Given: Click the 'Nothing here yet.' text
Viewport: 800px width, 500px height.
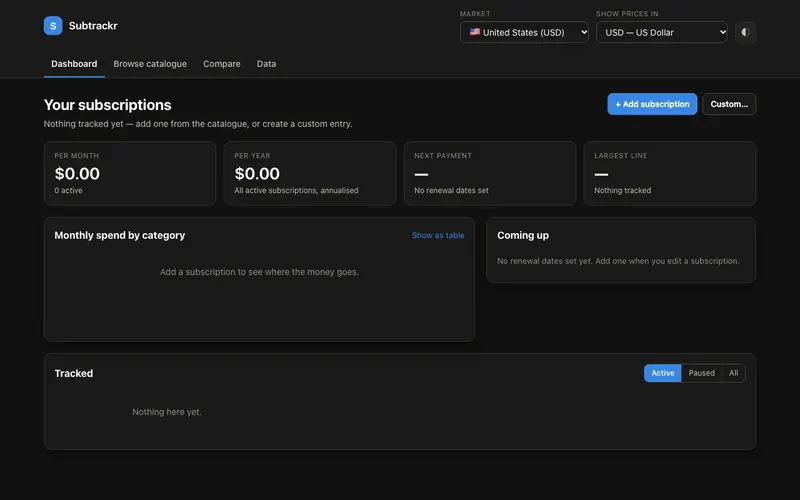Looking at the screenshot, I should 167,412.
